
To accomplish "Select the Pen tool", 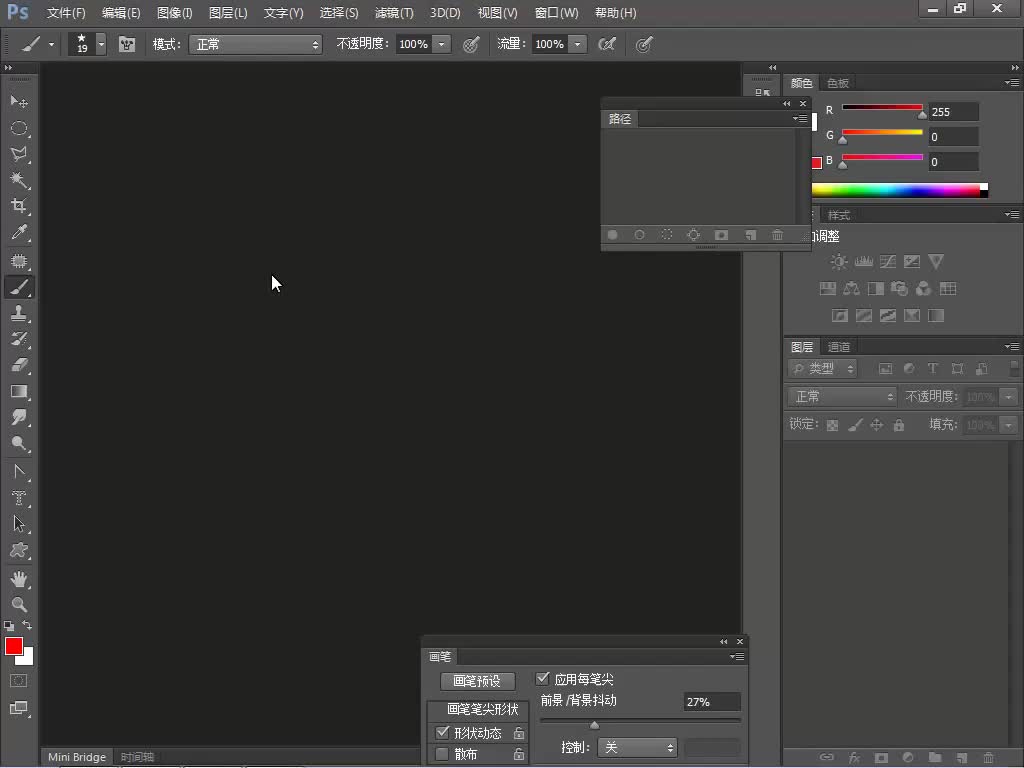I will [19, 472].
